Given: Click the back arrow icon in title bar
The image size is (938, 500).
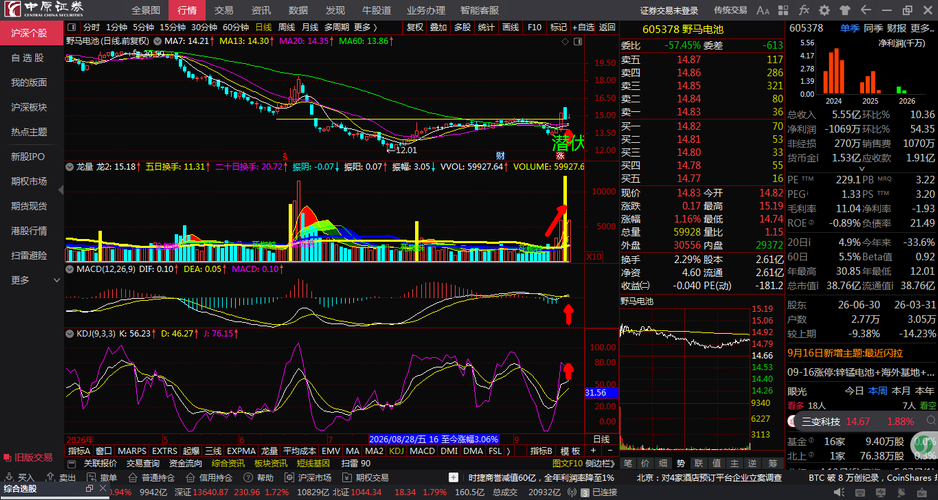Looking at the screenshot, I should [865, 10].
